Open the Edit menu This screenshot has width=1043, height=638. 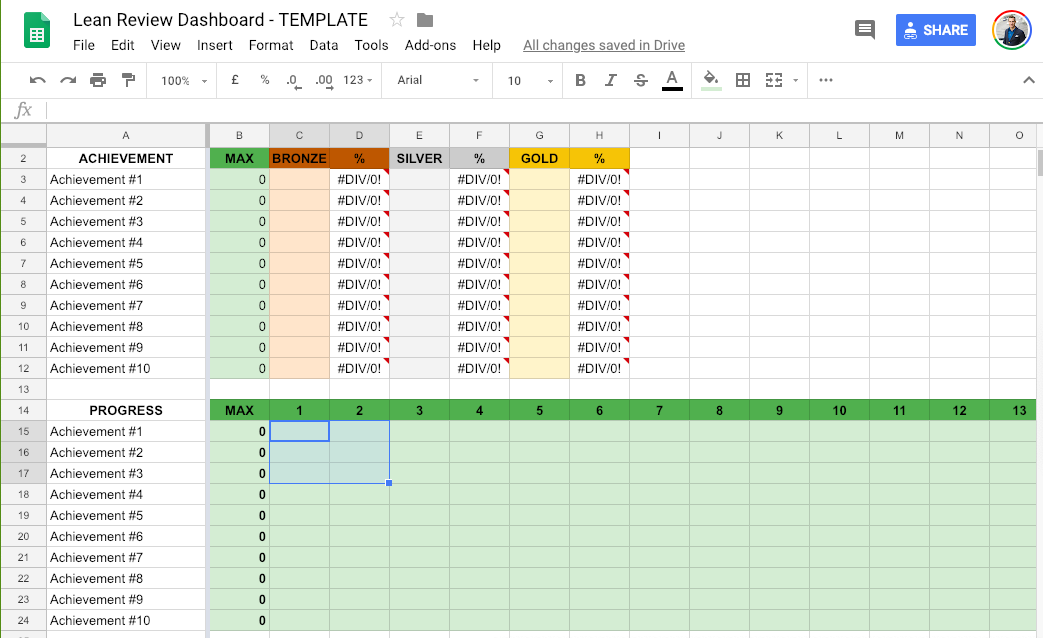(x=122, y=45)
